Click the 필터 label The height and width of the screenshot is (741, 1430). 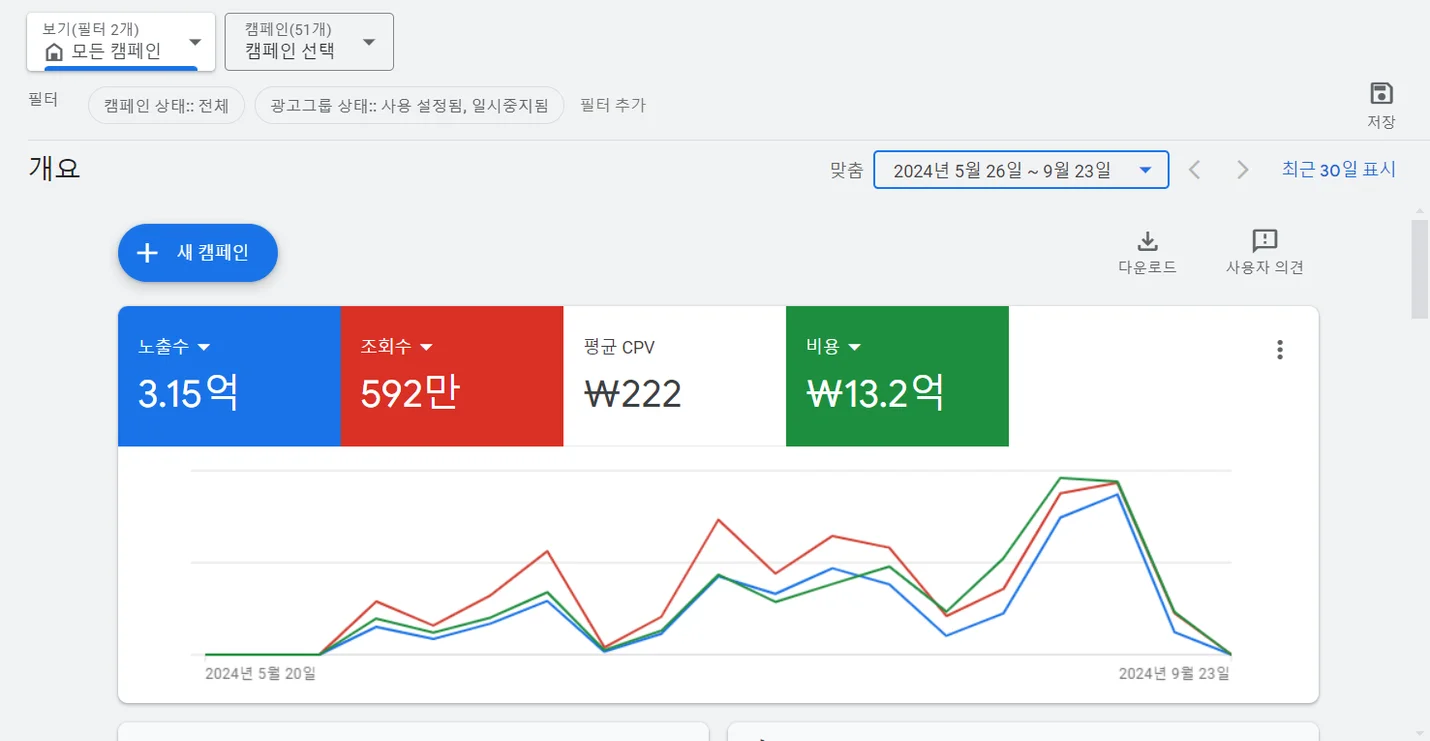pyautogui.click(x=43, y=100)
